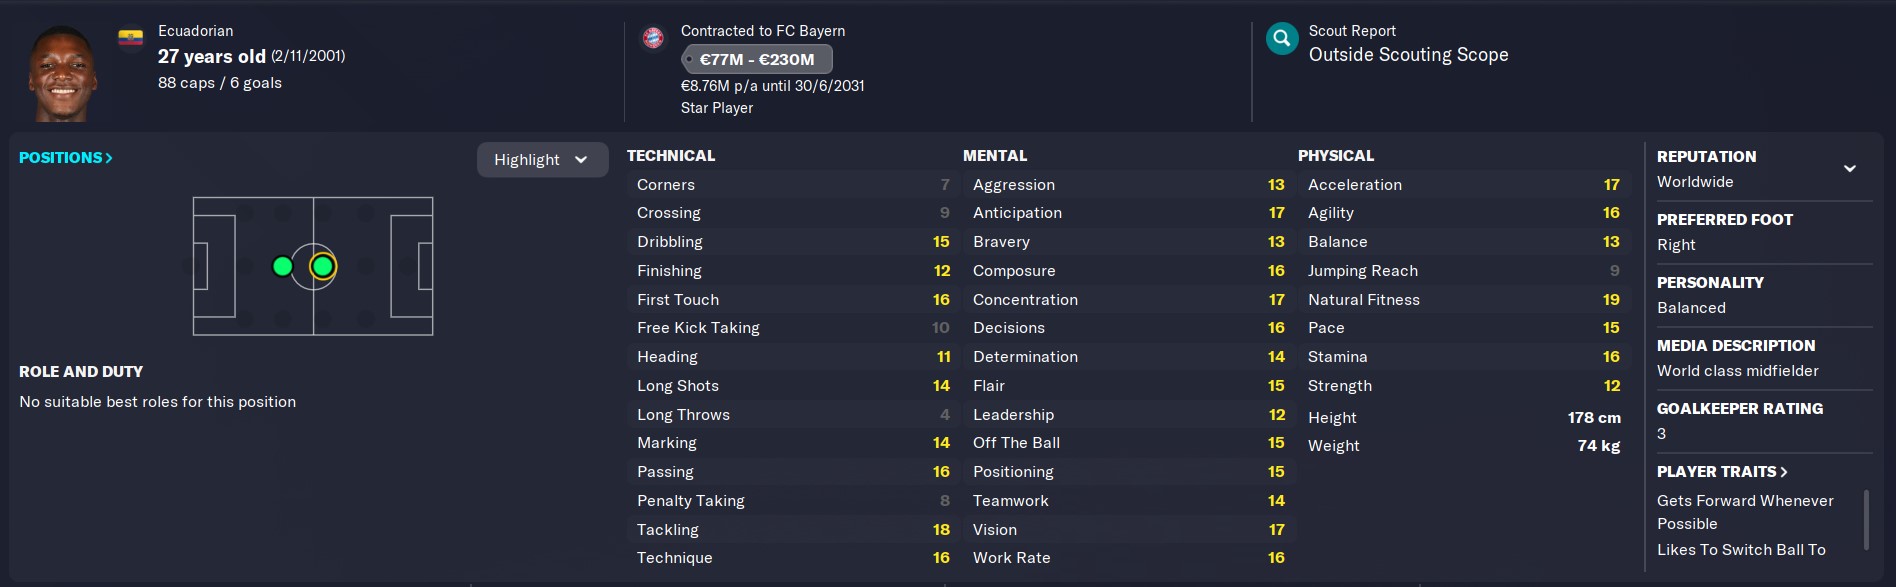
Task: Click the Ecuador flag icon
Action: pyautogui.click(x=131, y=39)
